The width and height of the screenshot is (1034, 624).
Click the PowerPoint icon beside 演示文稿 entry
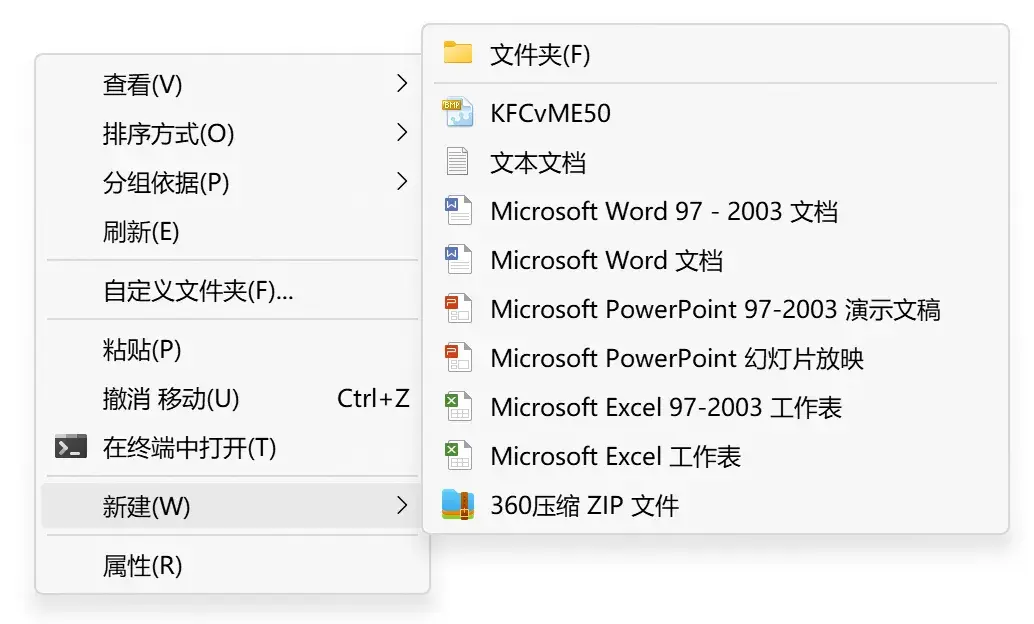pyautogui.click(x=458, y=309)
